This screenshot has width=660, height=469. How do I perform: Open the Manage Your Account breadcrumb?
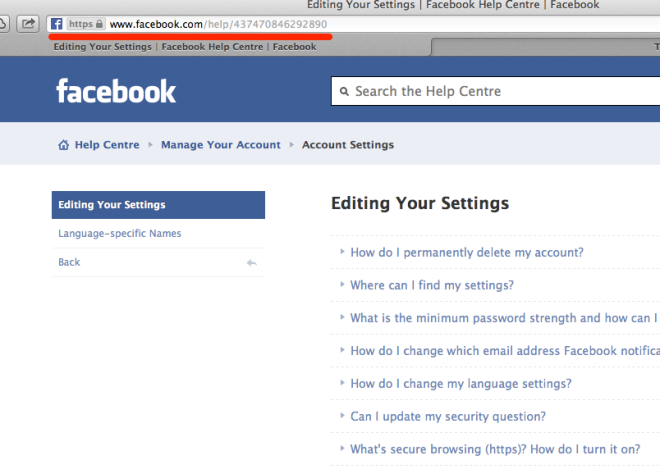click(221, 145)
